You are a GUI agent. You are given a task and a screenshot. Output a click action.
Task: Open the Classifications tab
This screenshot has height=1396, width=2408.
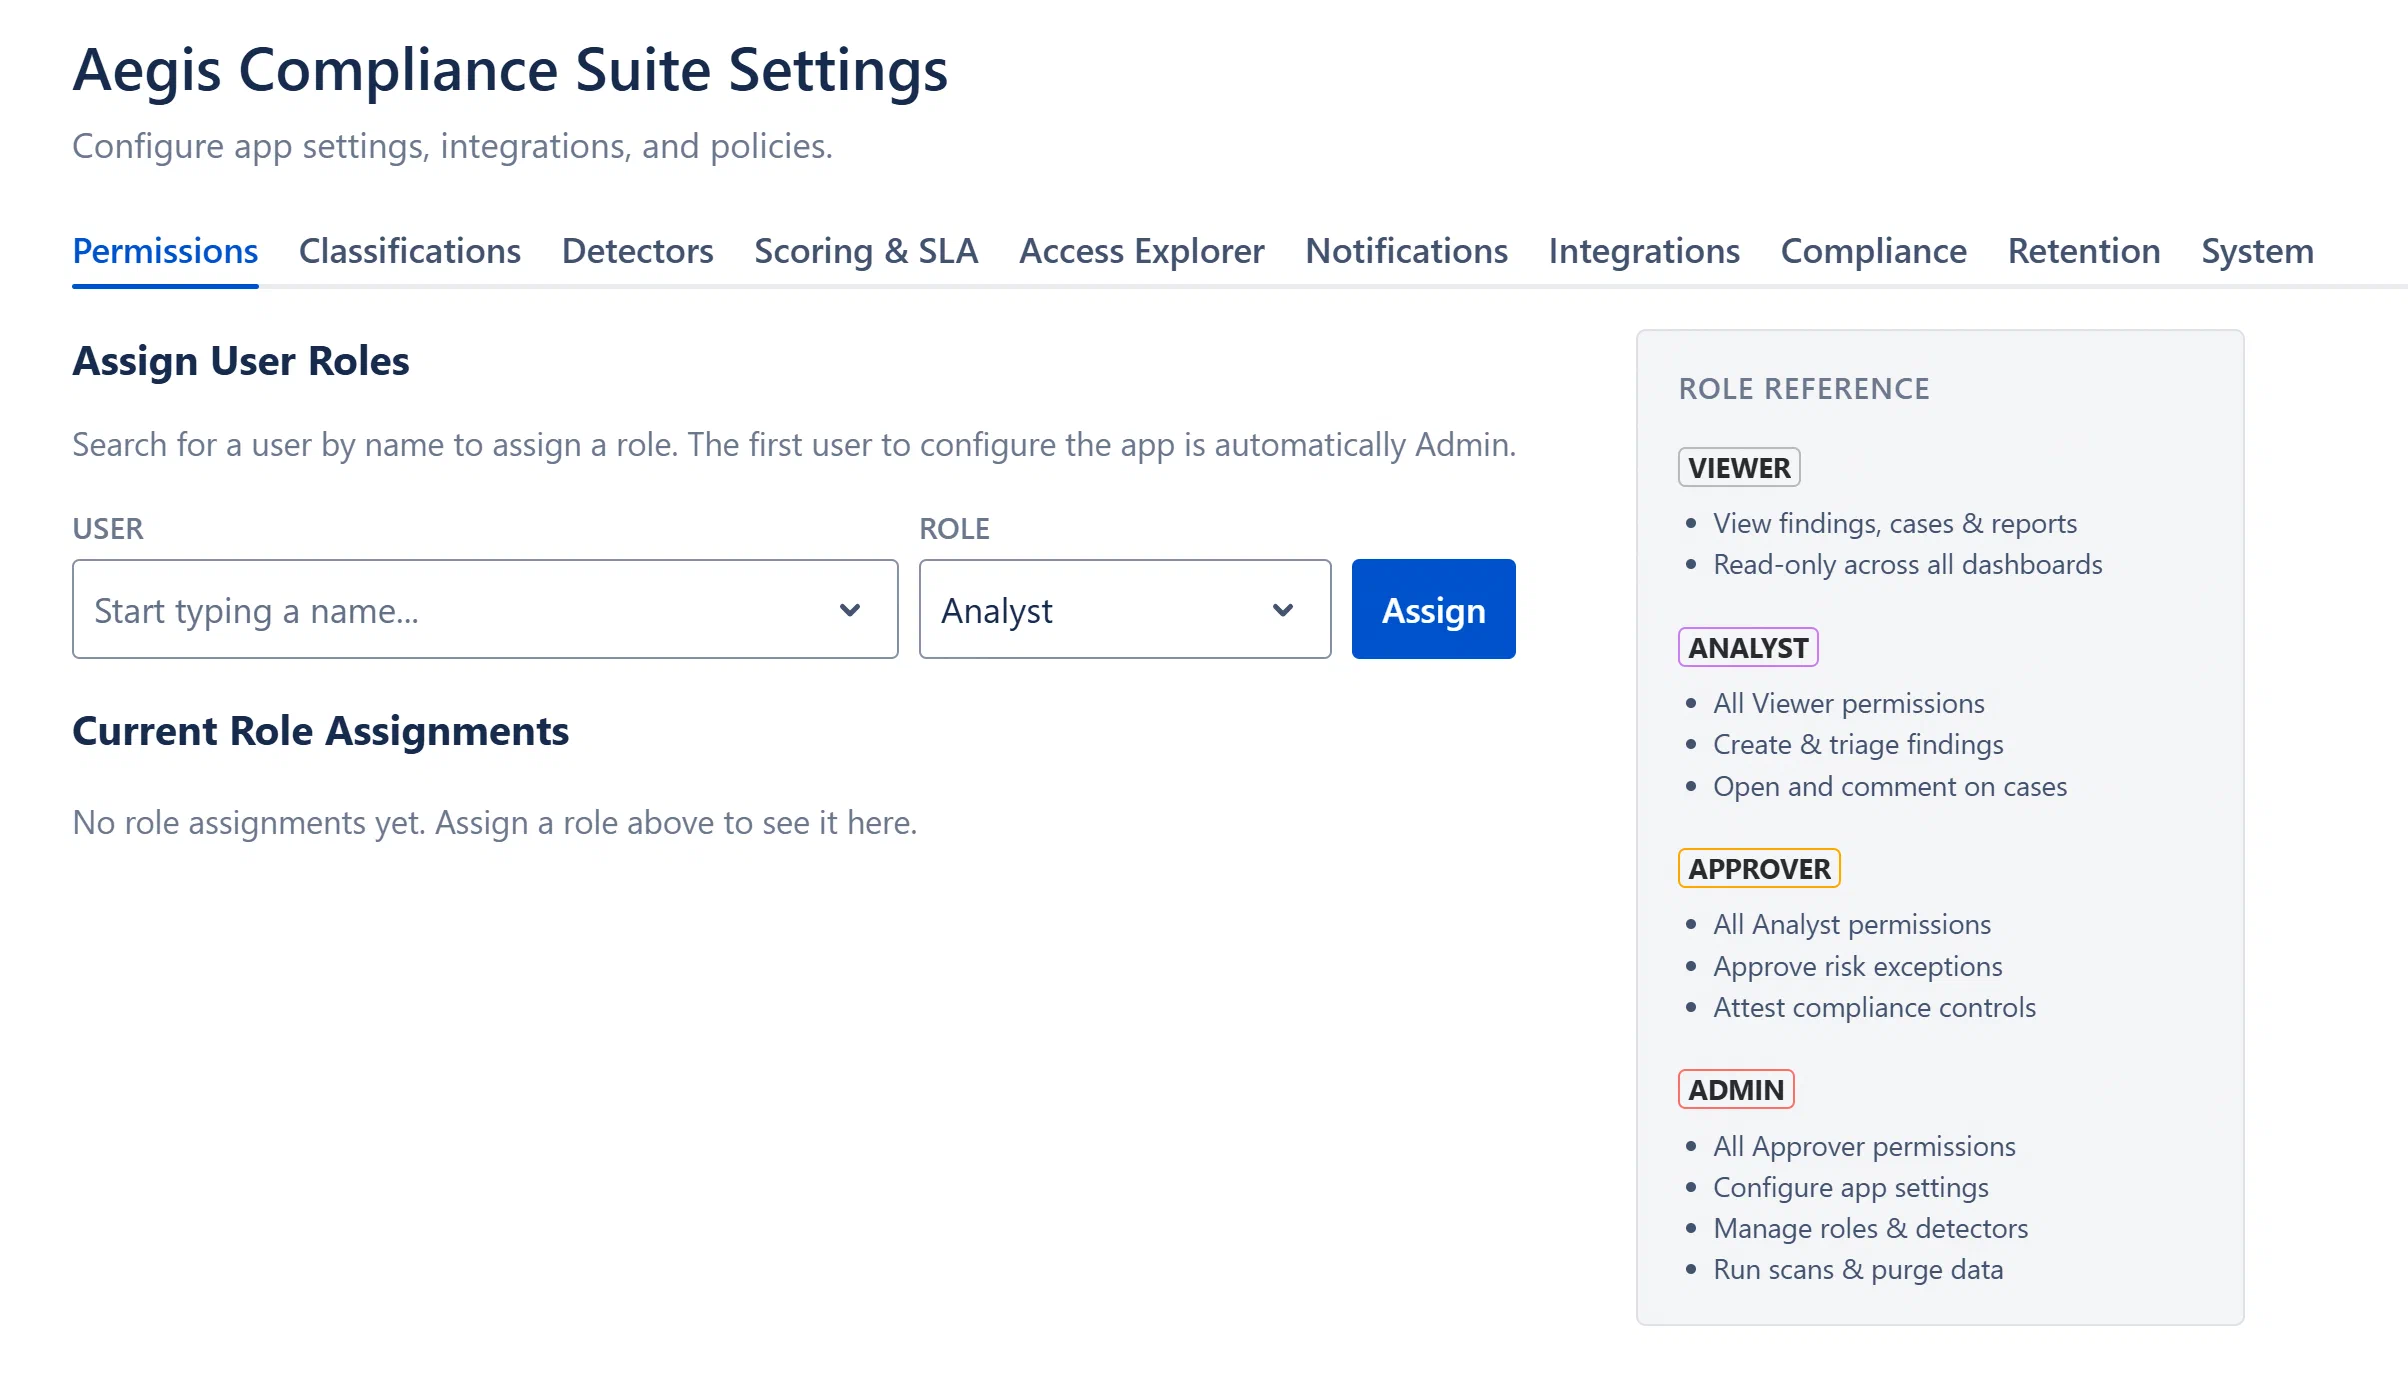tap(410, 251)
